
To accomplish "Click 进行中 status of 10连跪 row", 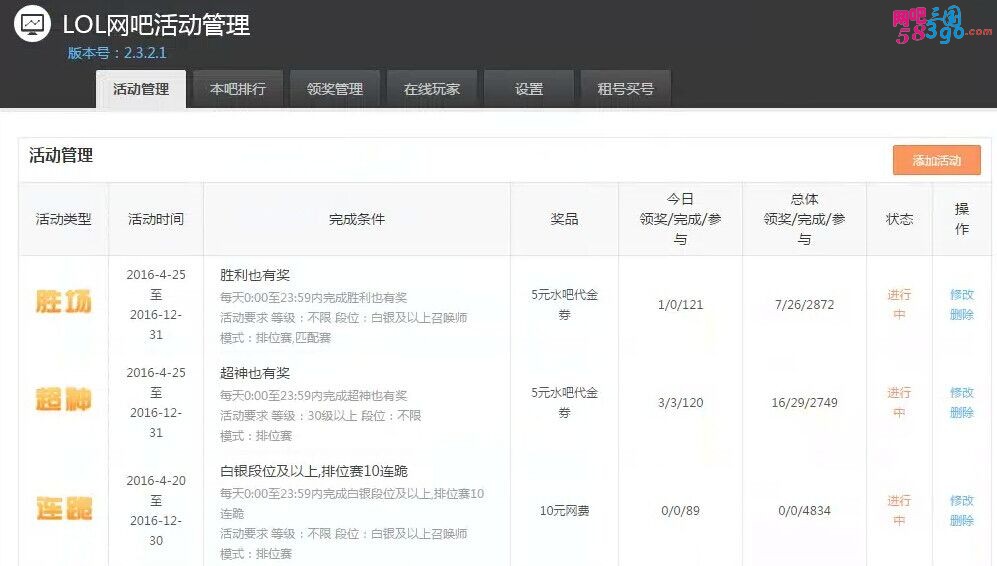I will tap(899, 511).
